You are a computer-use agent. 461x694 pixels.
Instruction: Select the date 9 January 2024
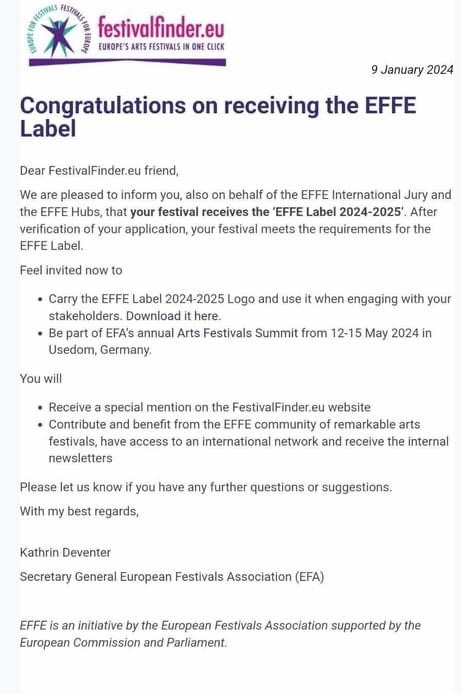[x=412, y=70]
